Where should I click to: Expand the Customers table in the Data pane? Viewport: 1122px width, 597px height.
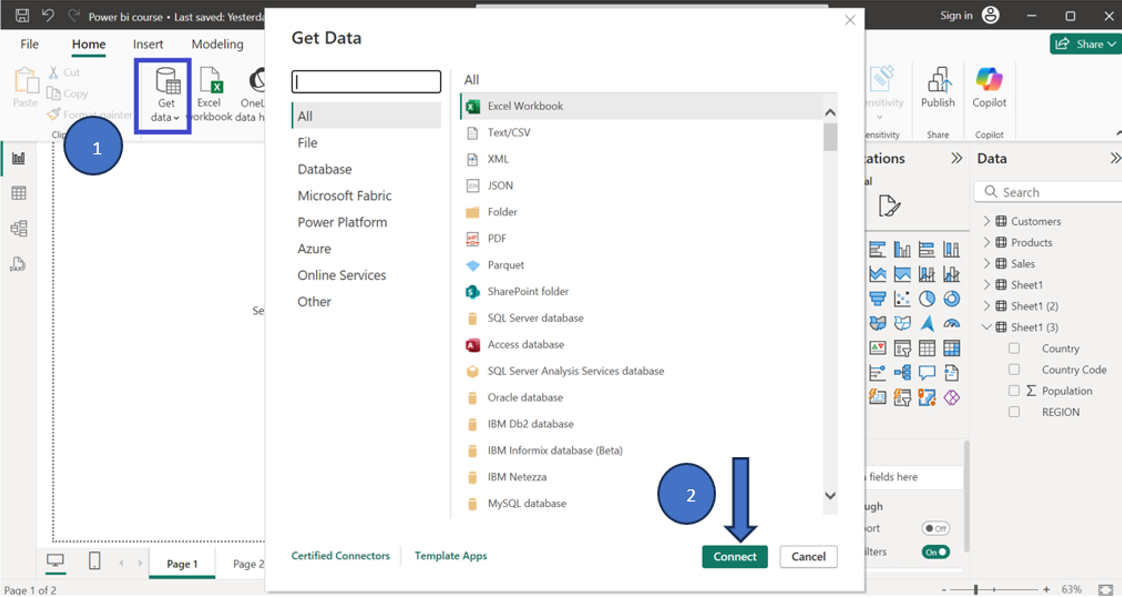[986, 220]
